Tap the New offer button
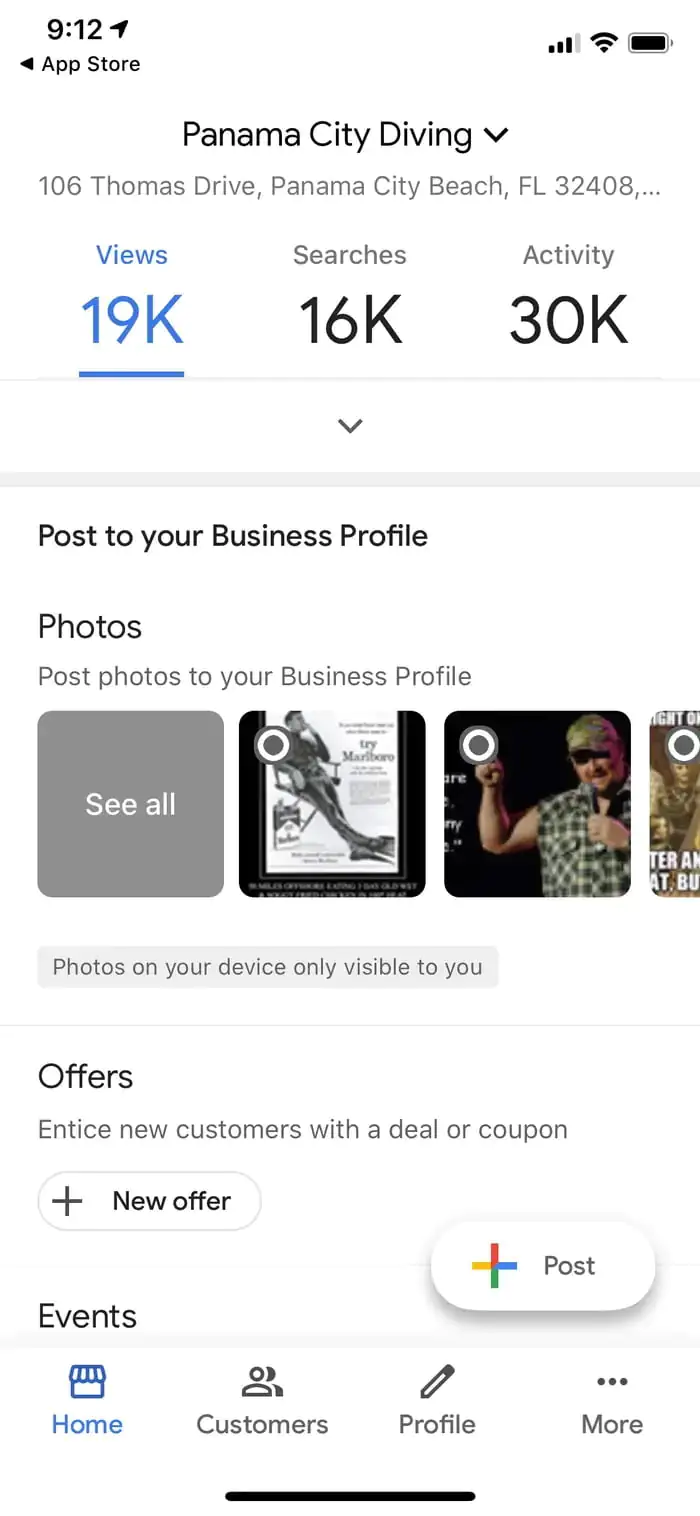Viewport: 700px width, 1516px height. pos(149,1201)
